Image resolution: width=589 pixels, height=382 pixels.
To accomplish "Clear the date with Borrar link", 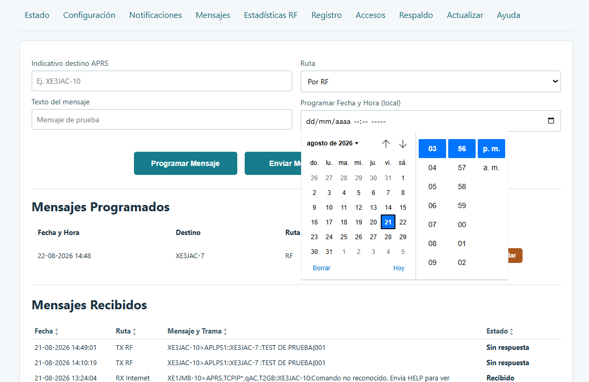I will click(322, 268).
